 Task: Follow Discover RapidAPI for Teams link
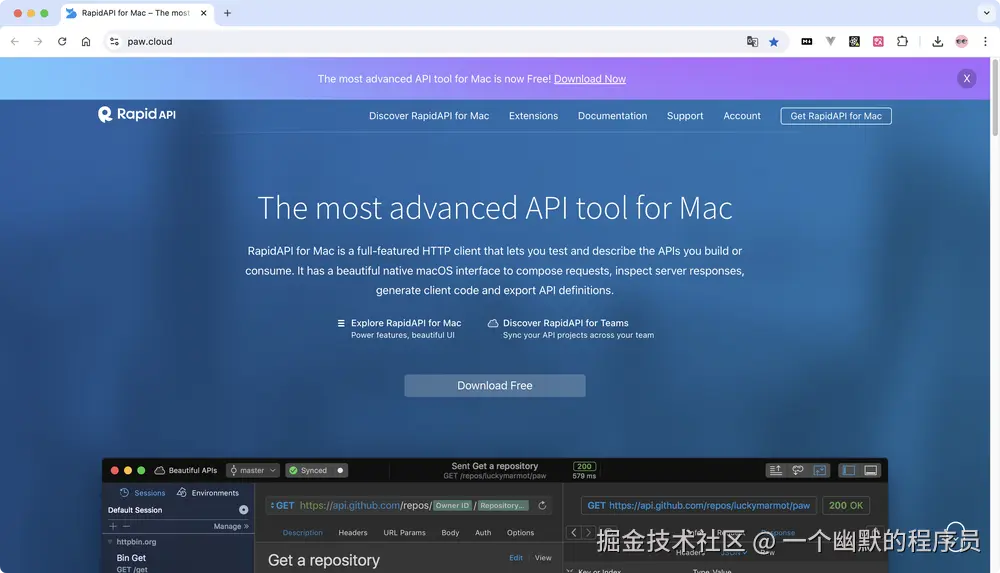click(565, 323)
